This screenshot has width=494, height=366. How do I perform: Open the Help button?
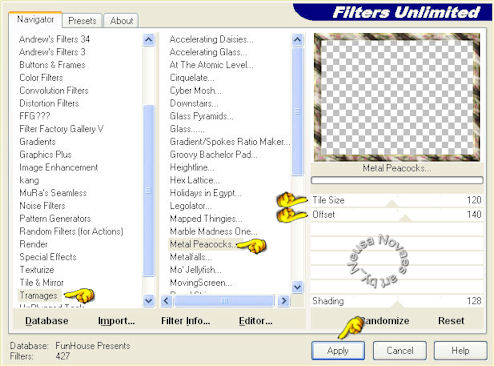[x=460, y=351]
